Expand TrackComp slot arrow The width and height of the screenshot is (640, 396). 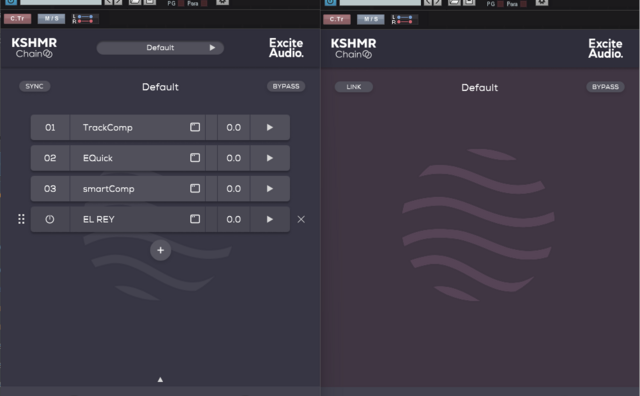click(270, 127)
